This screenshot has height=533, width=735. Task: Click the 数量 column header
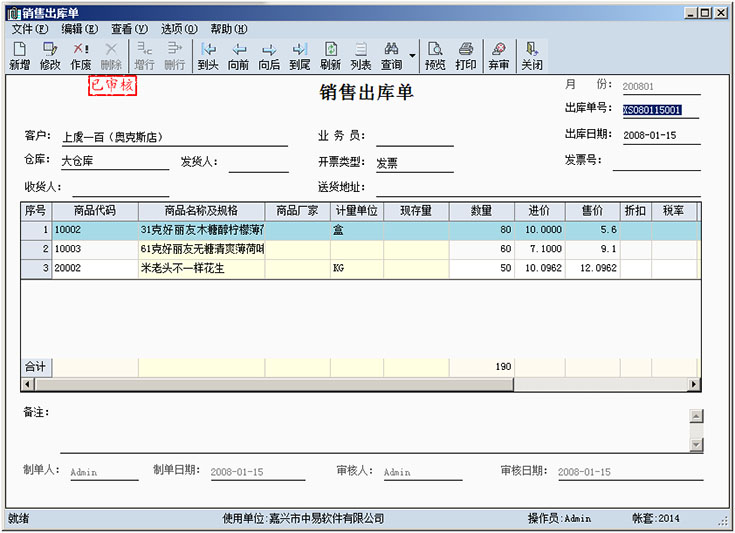(481, 211)
